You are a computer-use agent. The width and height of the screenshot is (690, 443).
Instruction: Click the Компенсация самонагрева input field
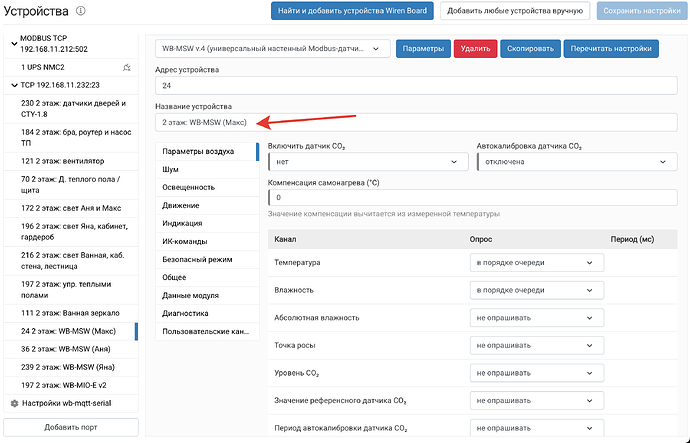(473, 198)
